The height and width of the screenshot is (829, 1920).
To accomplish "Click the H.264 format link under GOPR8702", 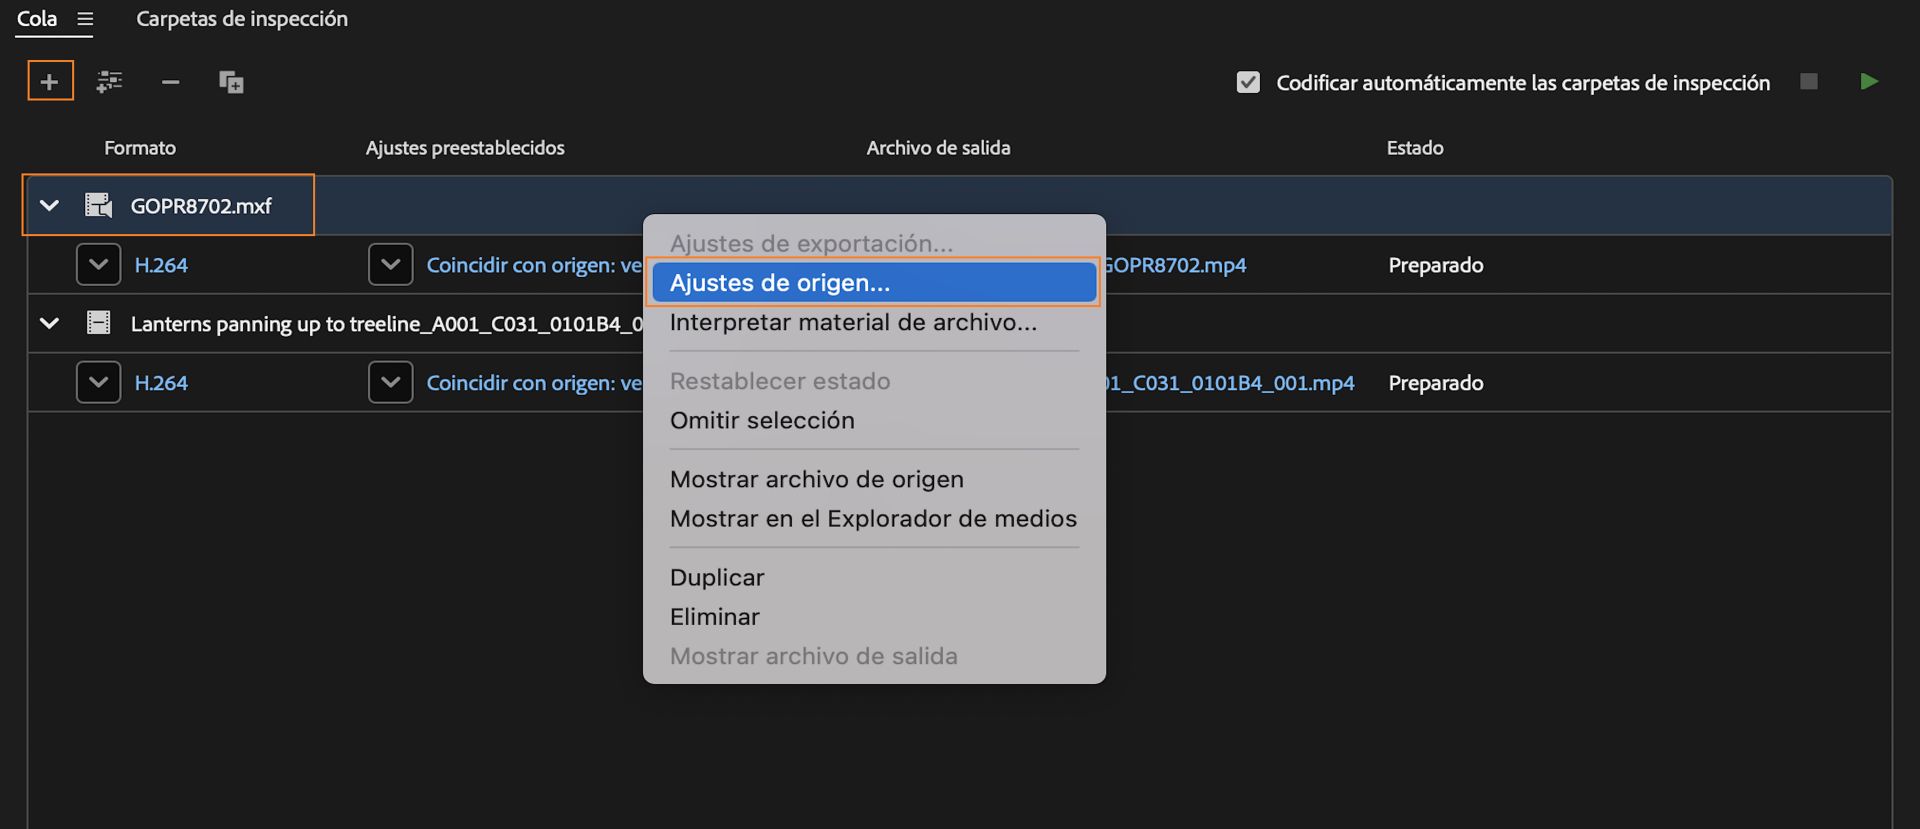I will [161, 265].
